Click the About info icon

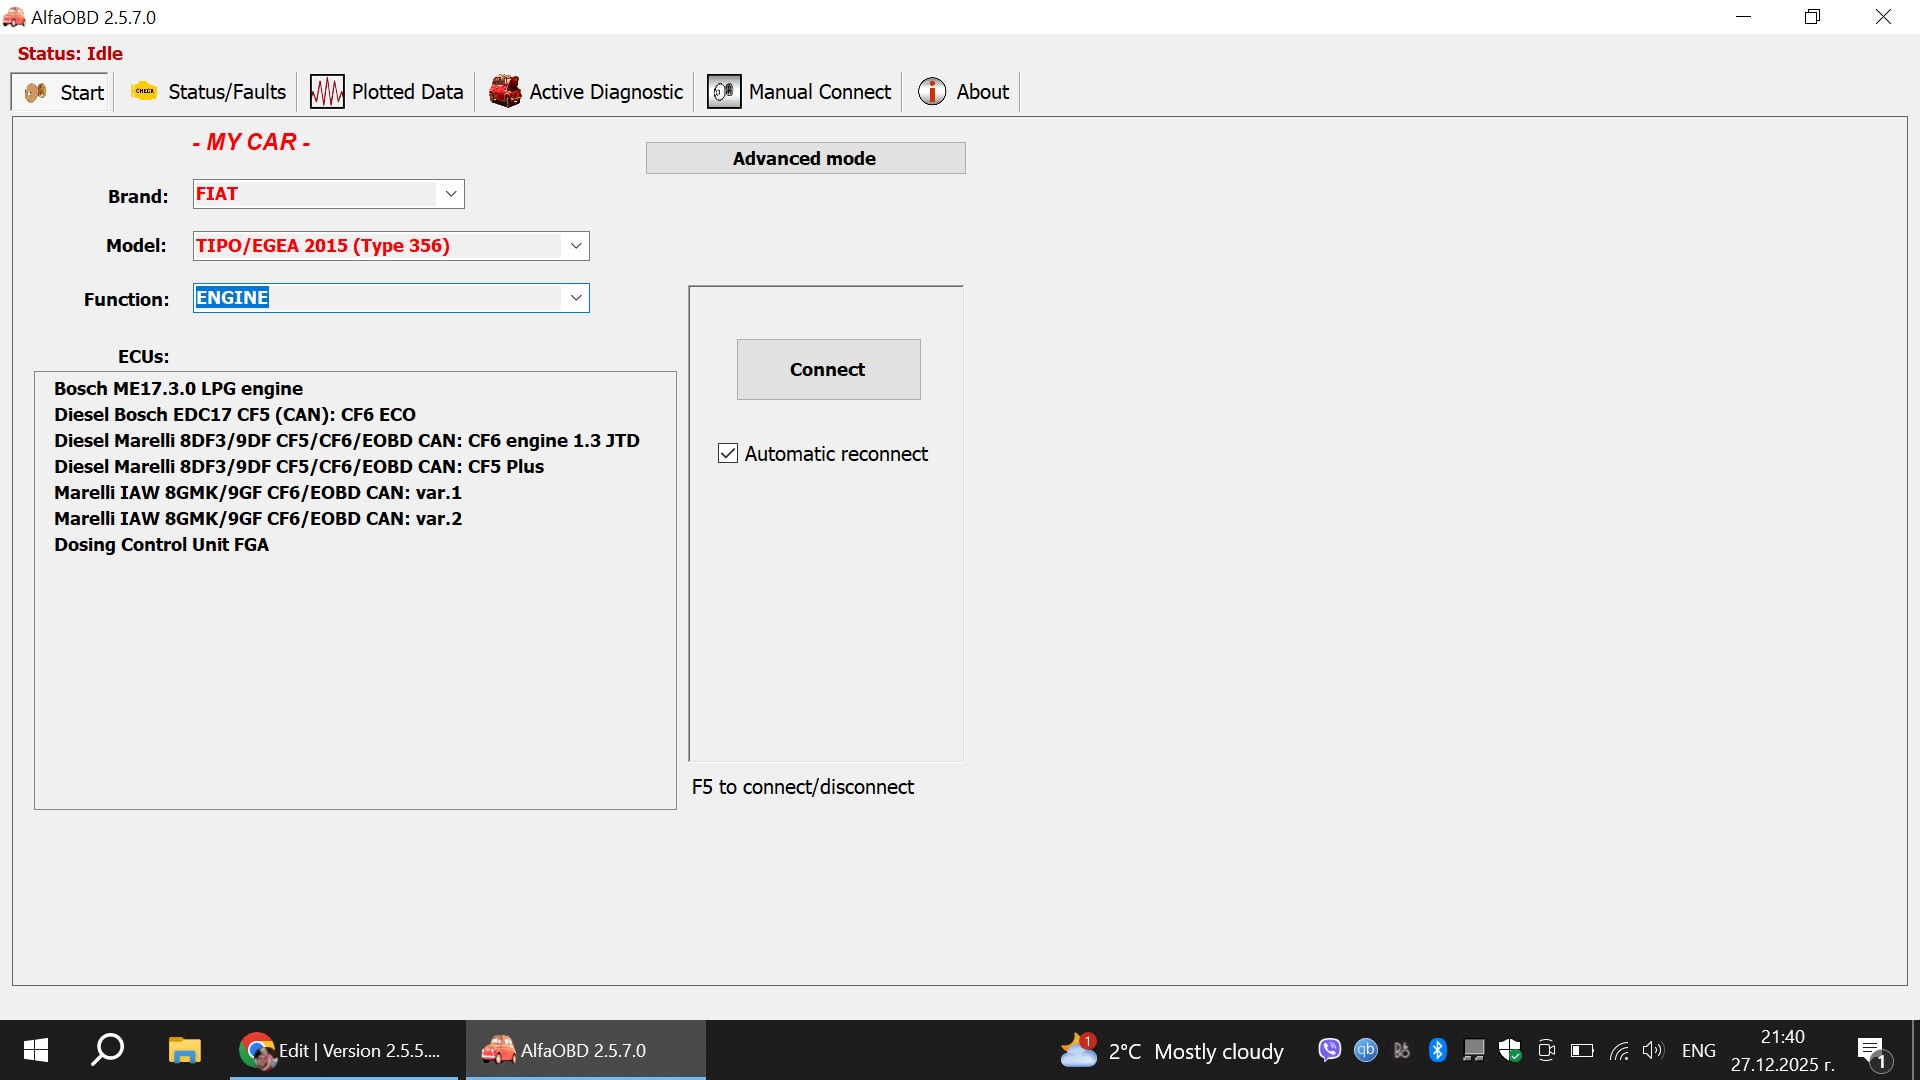coord(932,91)
